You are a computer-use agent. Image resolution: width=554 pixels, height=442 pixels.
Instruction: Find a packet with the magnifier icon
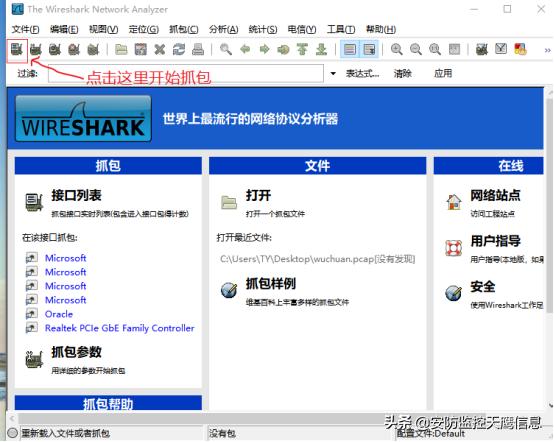[x=226, y=49]
